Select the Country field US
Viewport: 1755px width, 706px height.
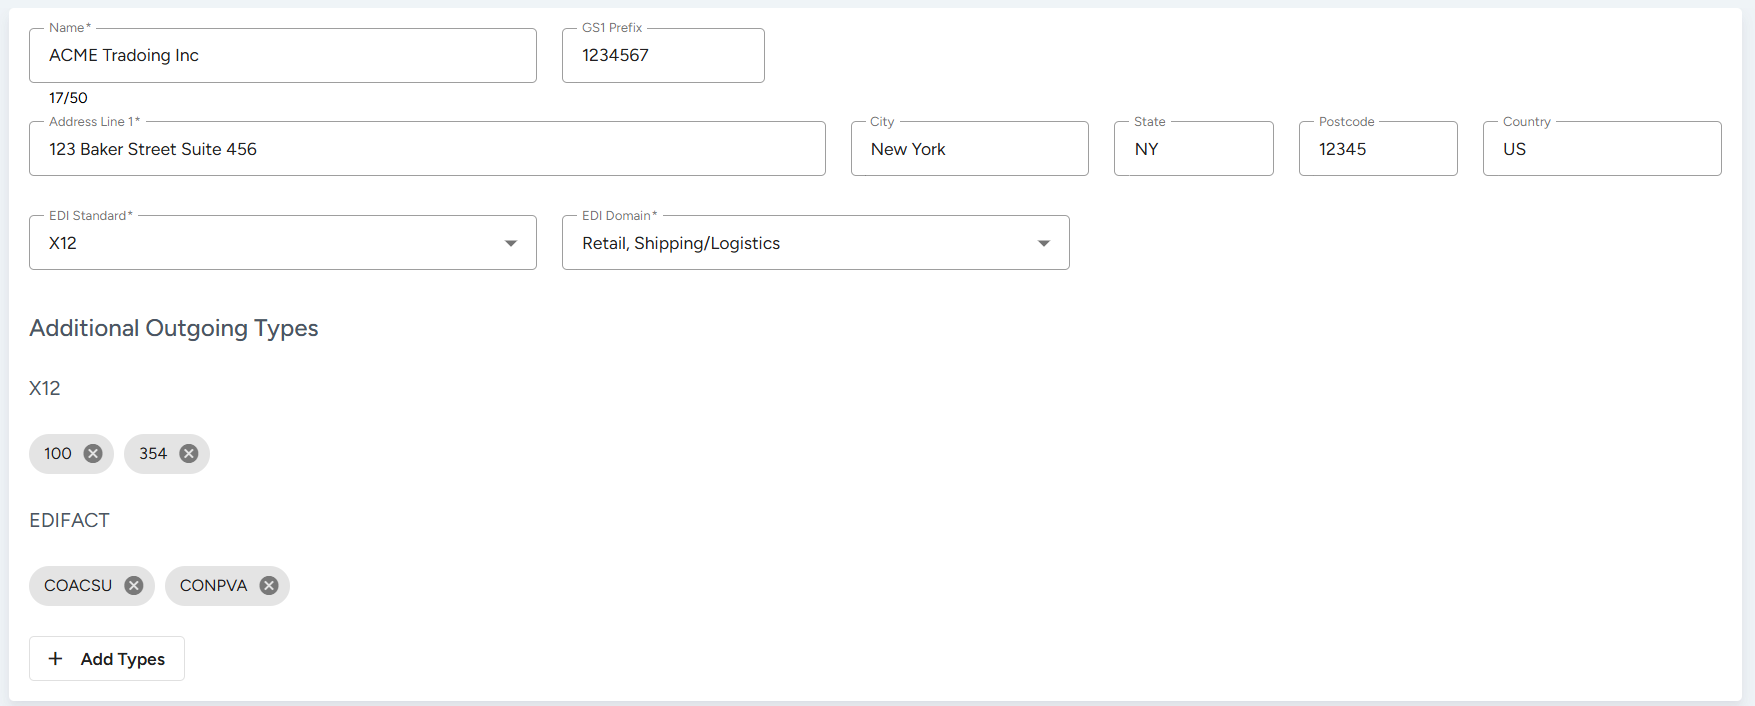tap(1602, 149)
